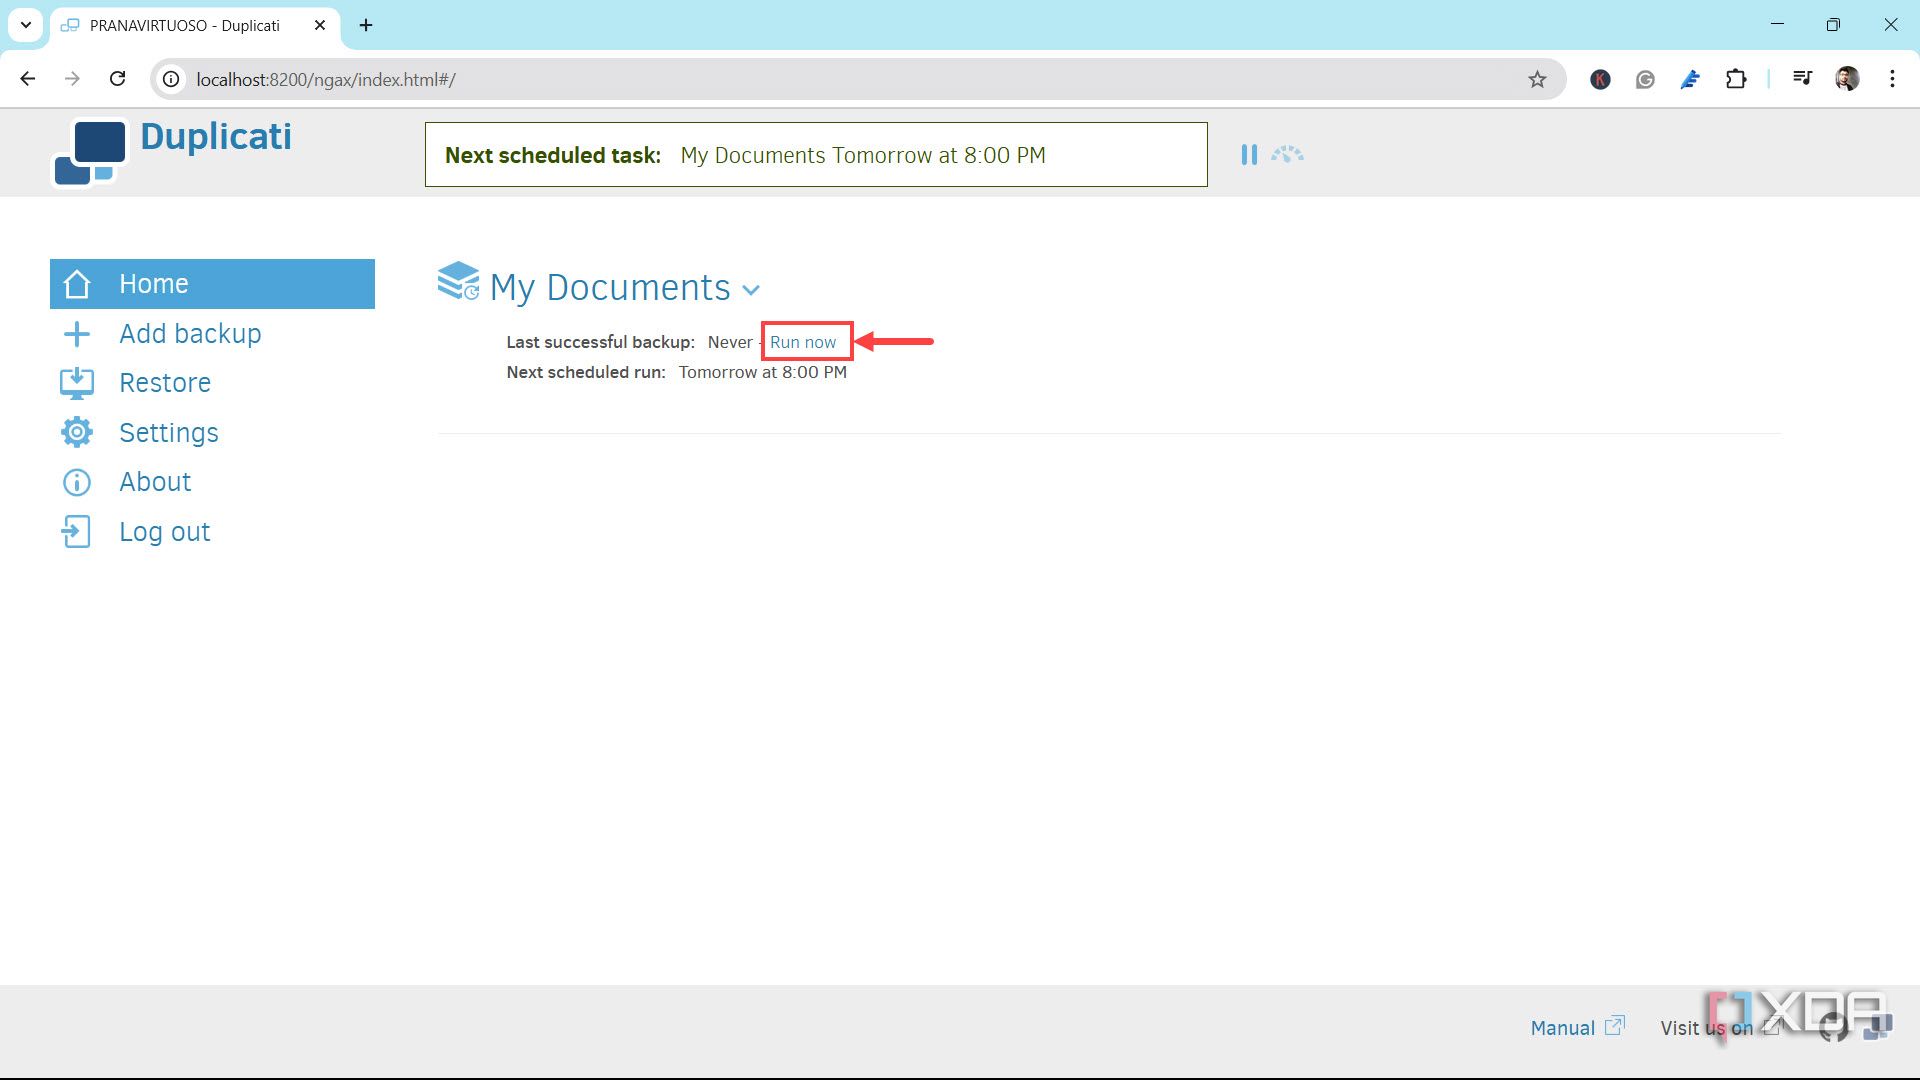1920x1080 pixels.
Task: Open the browser Extensions puzzle icon
Action: coord(1736,79)
